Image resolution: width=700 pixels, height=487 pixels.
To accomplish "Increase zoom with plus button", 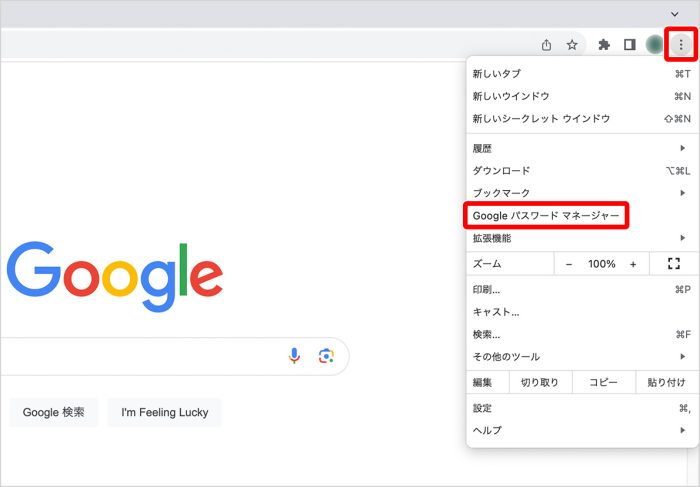I will 633,264.
